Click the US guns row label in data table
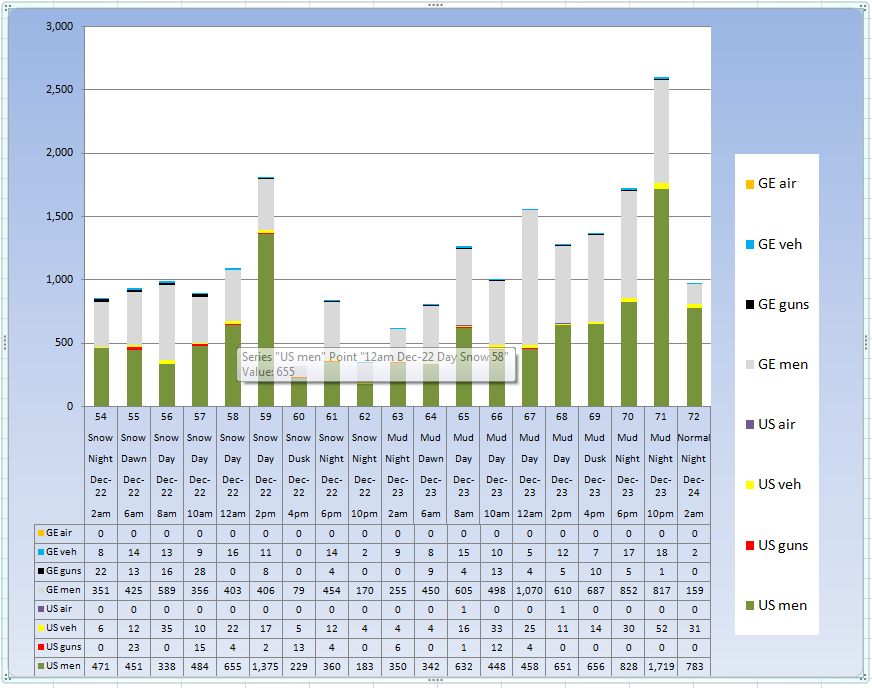The image size is (872, 688). click(59, 646)
